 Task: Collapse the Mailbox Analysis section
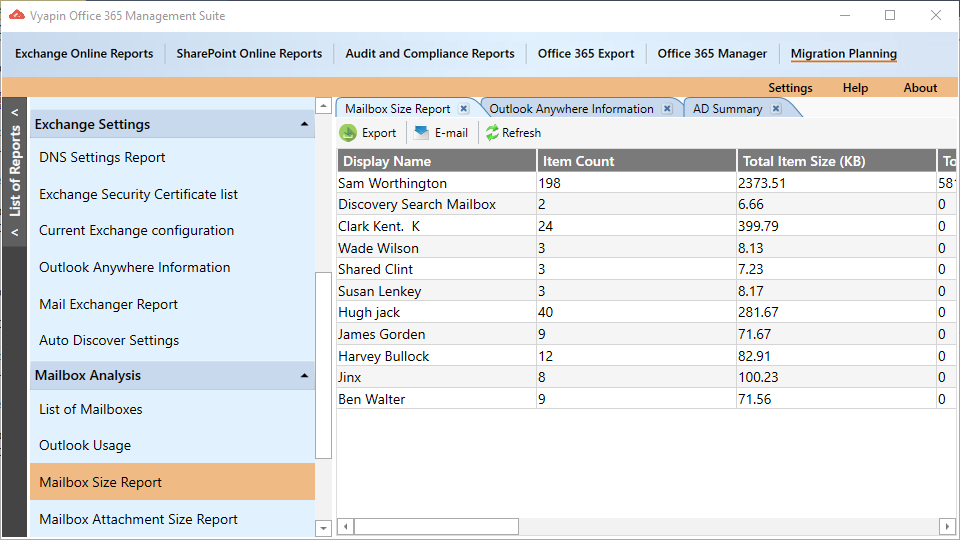click(x=304, y=375)
